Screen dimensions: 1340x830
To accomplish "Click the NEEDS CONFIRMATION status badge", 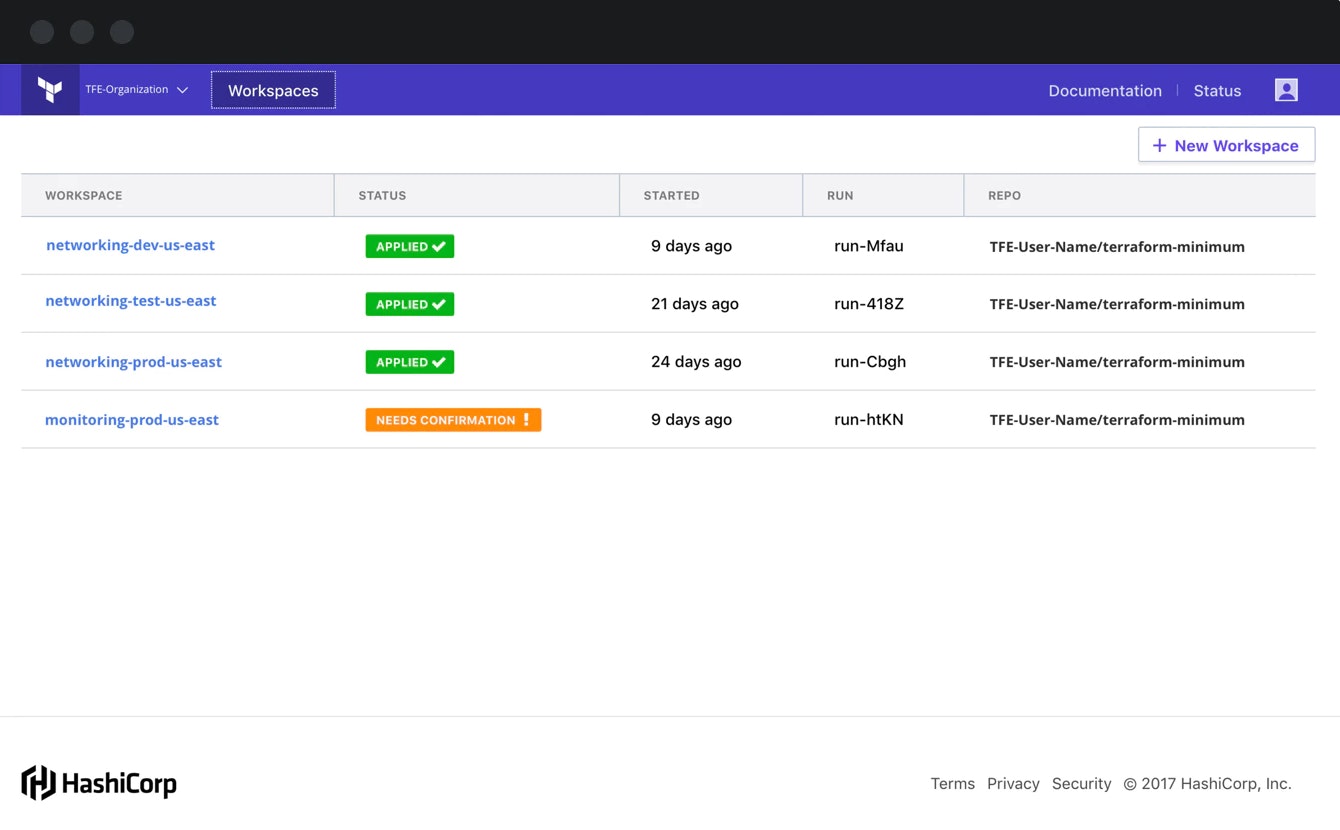I will click(x=453, y=420).
